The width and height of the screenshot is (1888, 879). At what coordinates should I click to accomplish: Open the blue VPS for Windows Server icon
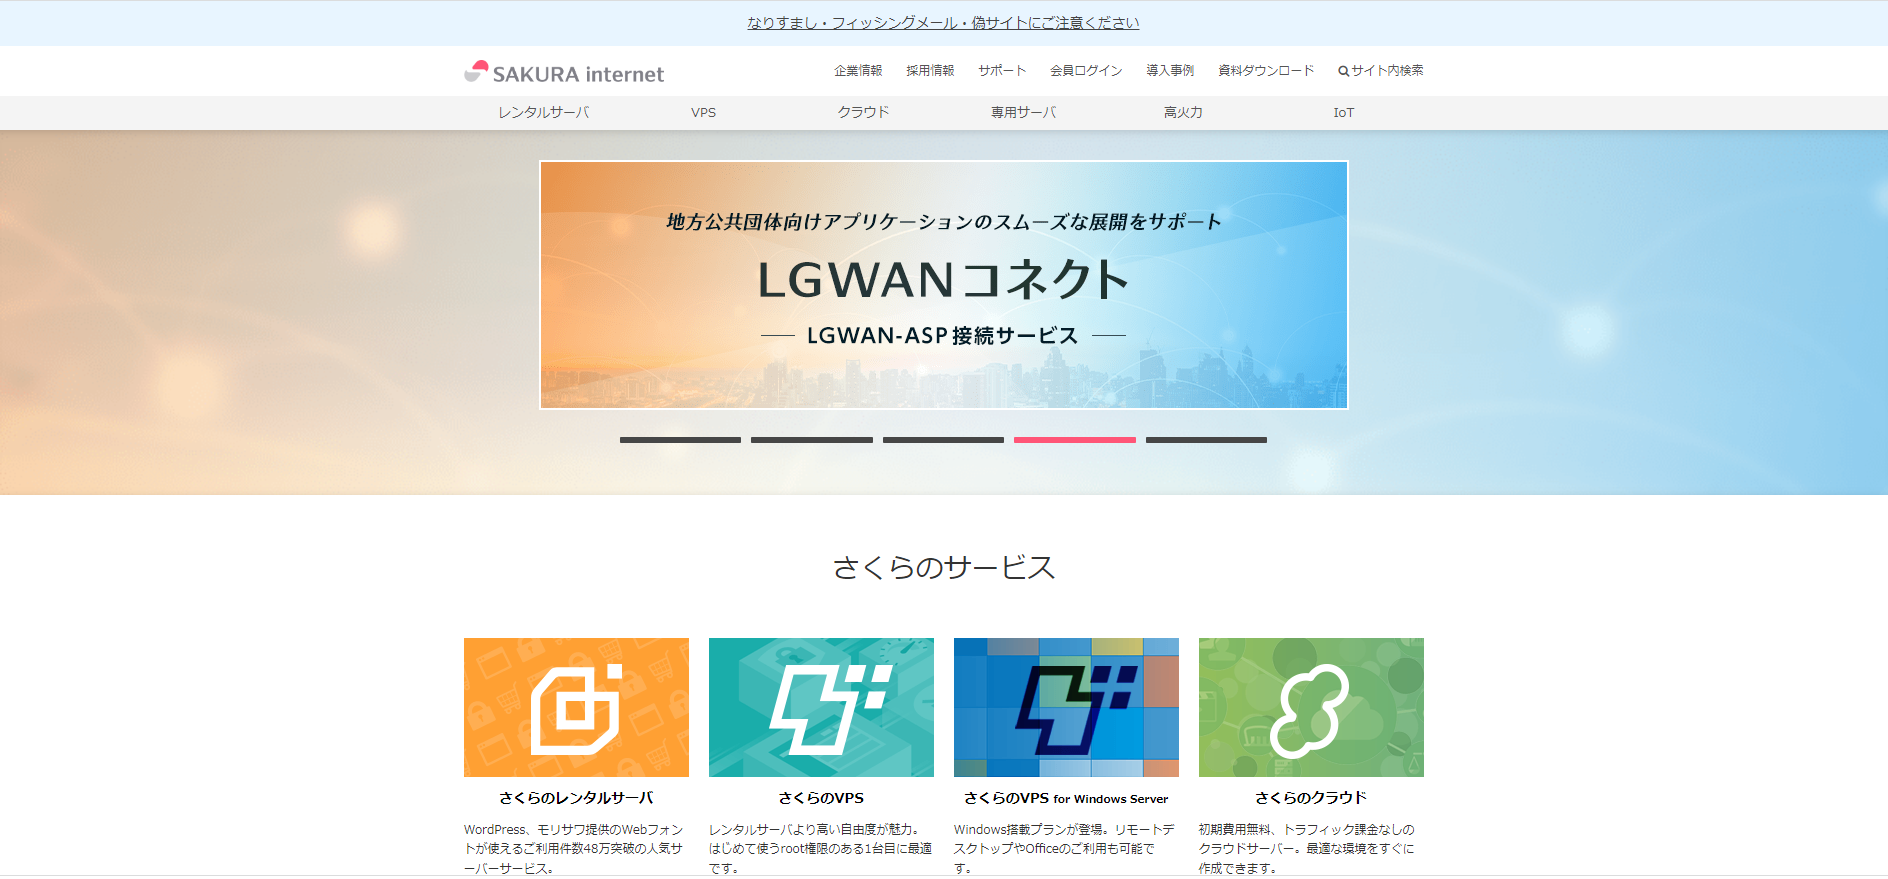(1066, 707)
